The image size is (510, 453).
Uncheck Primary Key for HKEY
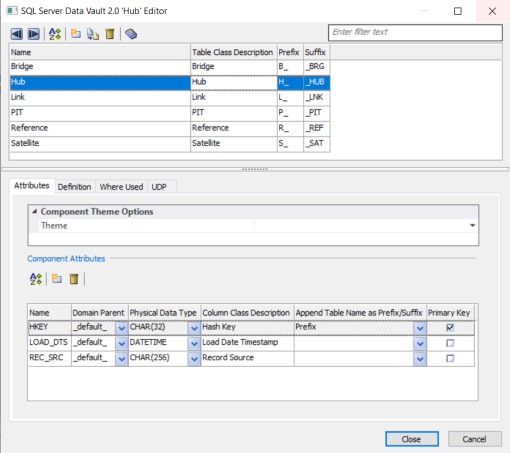(x=450, y=327)
